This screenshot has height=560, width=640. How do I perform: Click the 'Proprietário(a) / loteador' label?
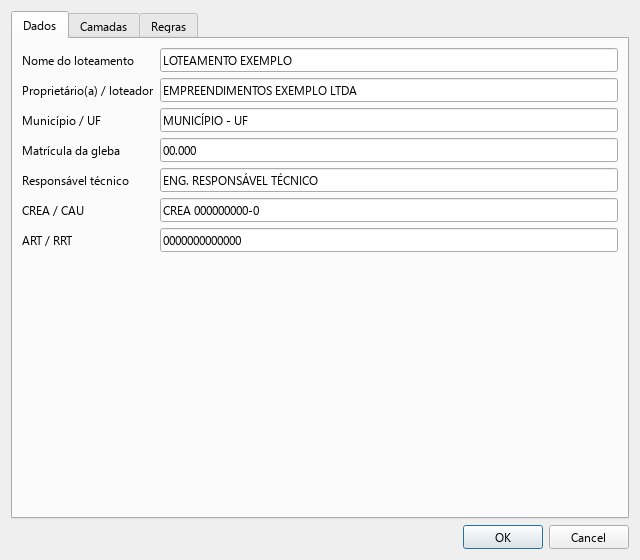tap(88, 91)
